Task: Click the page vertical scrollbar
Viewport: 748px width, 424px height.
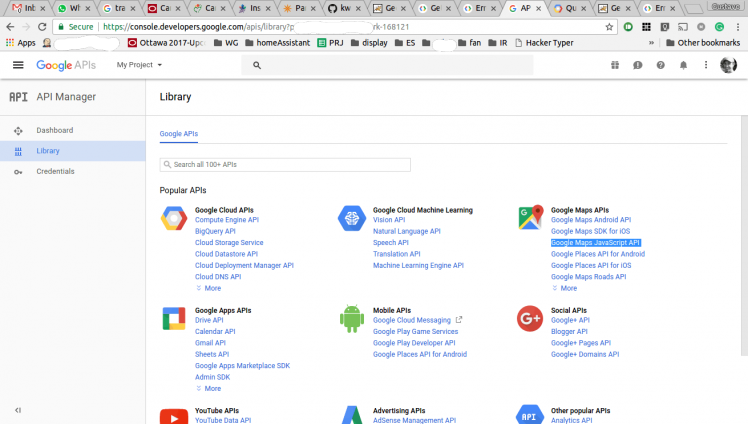Action: [744, 236]
